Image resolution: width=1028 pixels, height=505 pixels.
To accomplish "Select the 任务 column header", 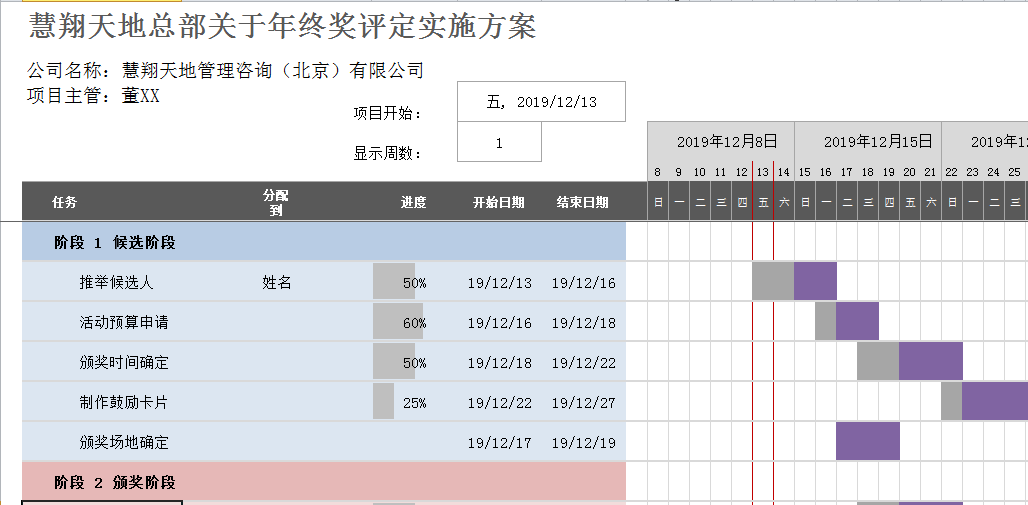I will click(x=65, y=203).
